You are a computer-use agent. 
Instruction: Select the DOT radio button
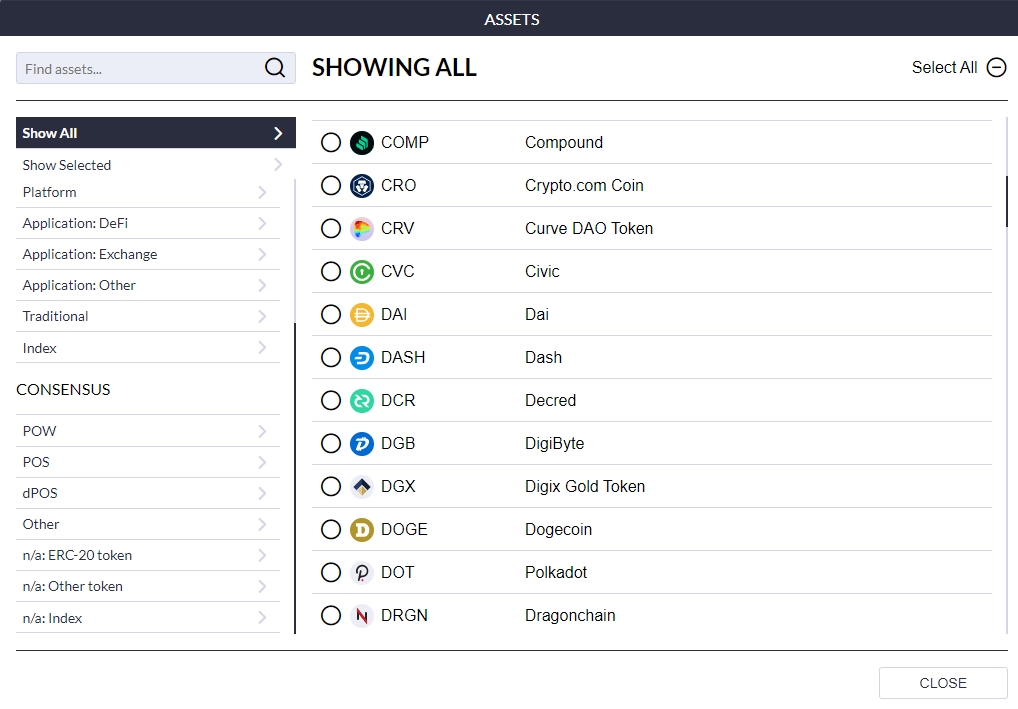point(331,573)
